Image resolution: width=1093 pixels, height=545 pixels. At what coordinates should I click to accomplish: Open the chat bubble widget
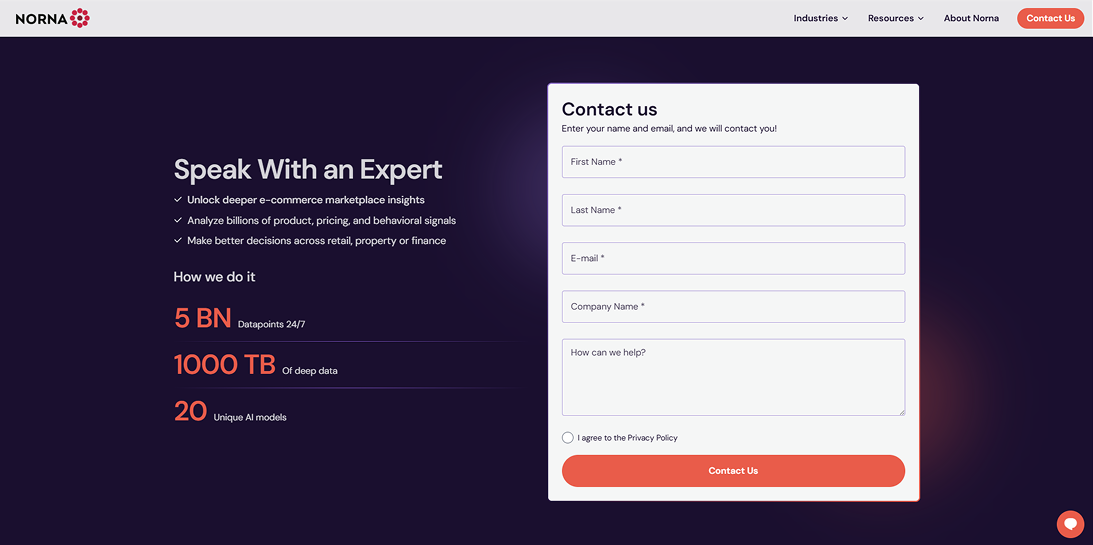tap(1070, 523)
